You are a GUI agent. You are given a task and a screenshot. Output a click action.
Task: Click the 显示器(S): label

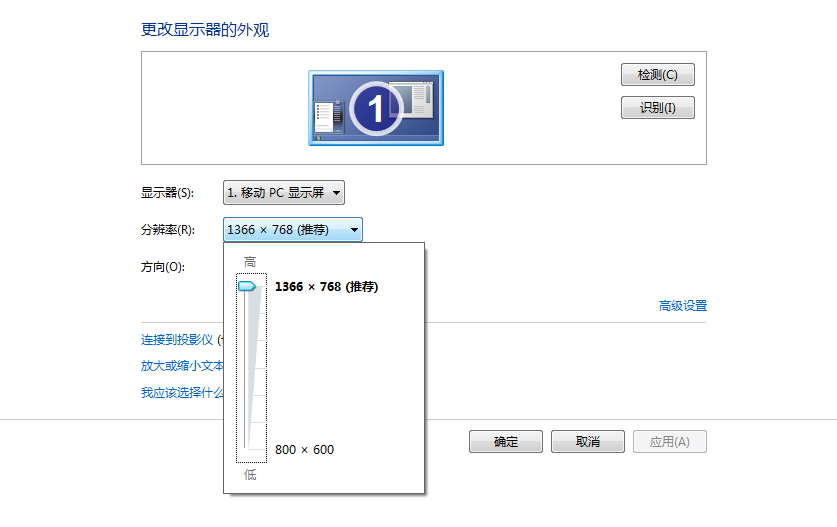[x=167, y=193]
